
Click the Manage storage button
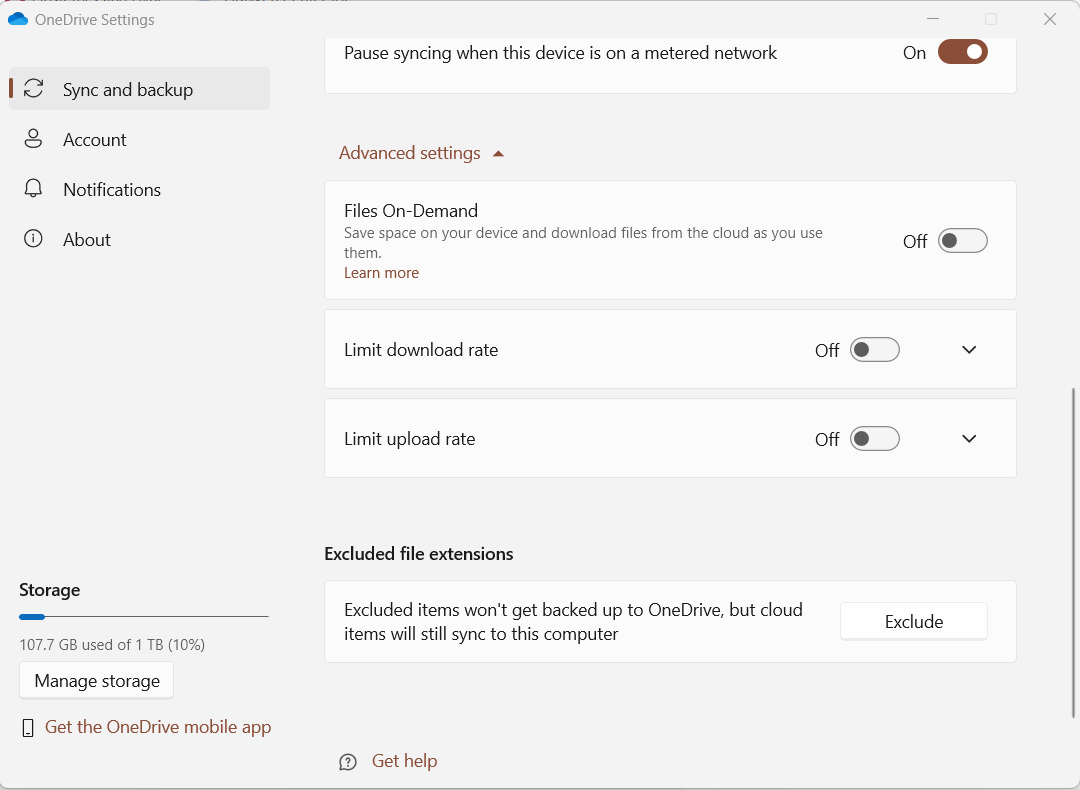[x=96, y=680]
